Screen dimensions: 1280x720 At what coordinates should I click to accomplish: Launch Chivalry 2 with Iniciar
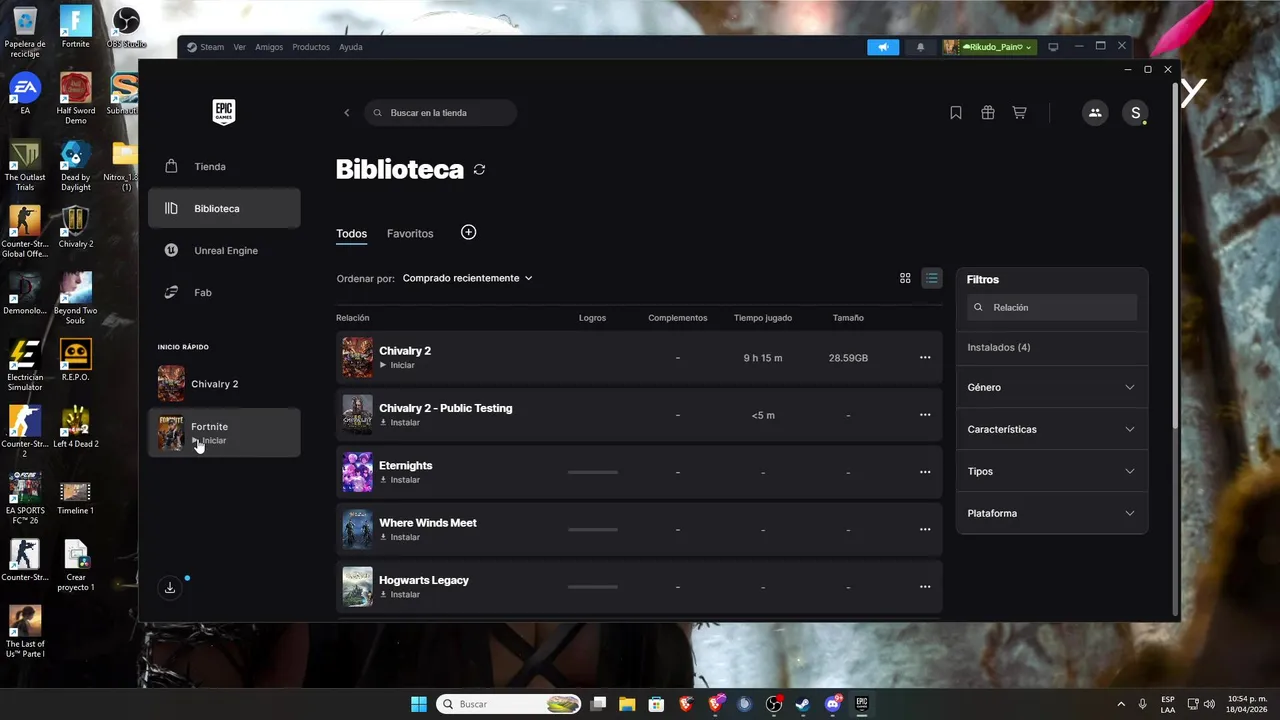click(x=397, y=365)
